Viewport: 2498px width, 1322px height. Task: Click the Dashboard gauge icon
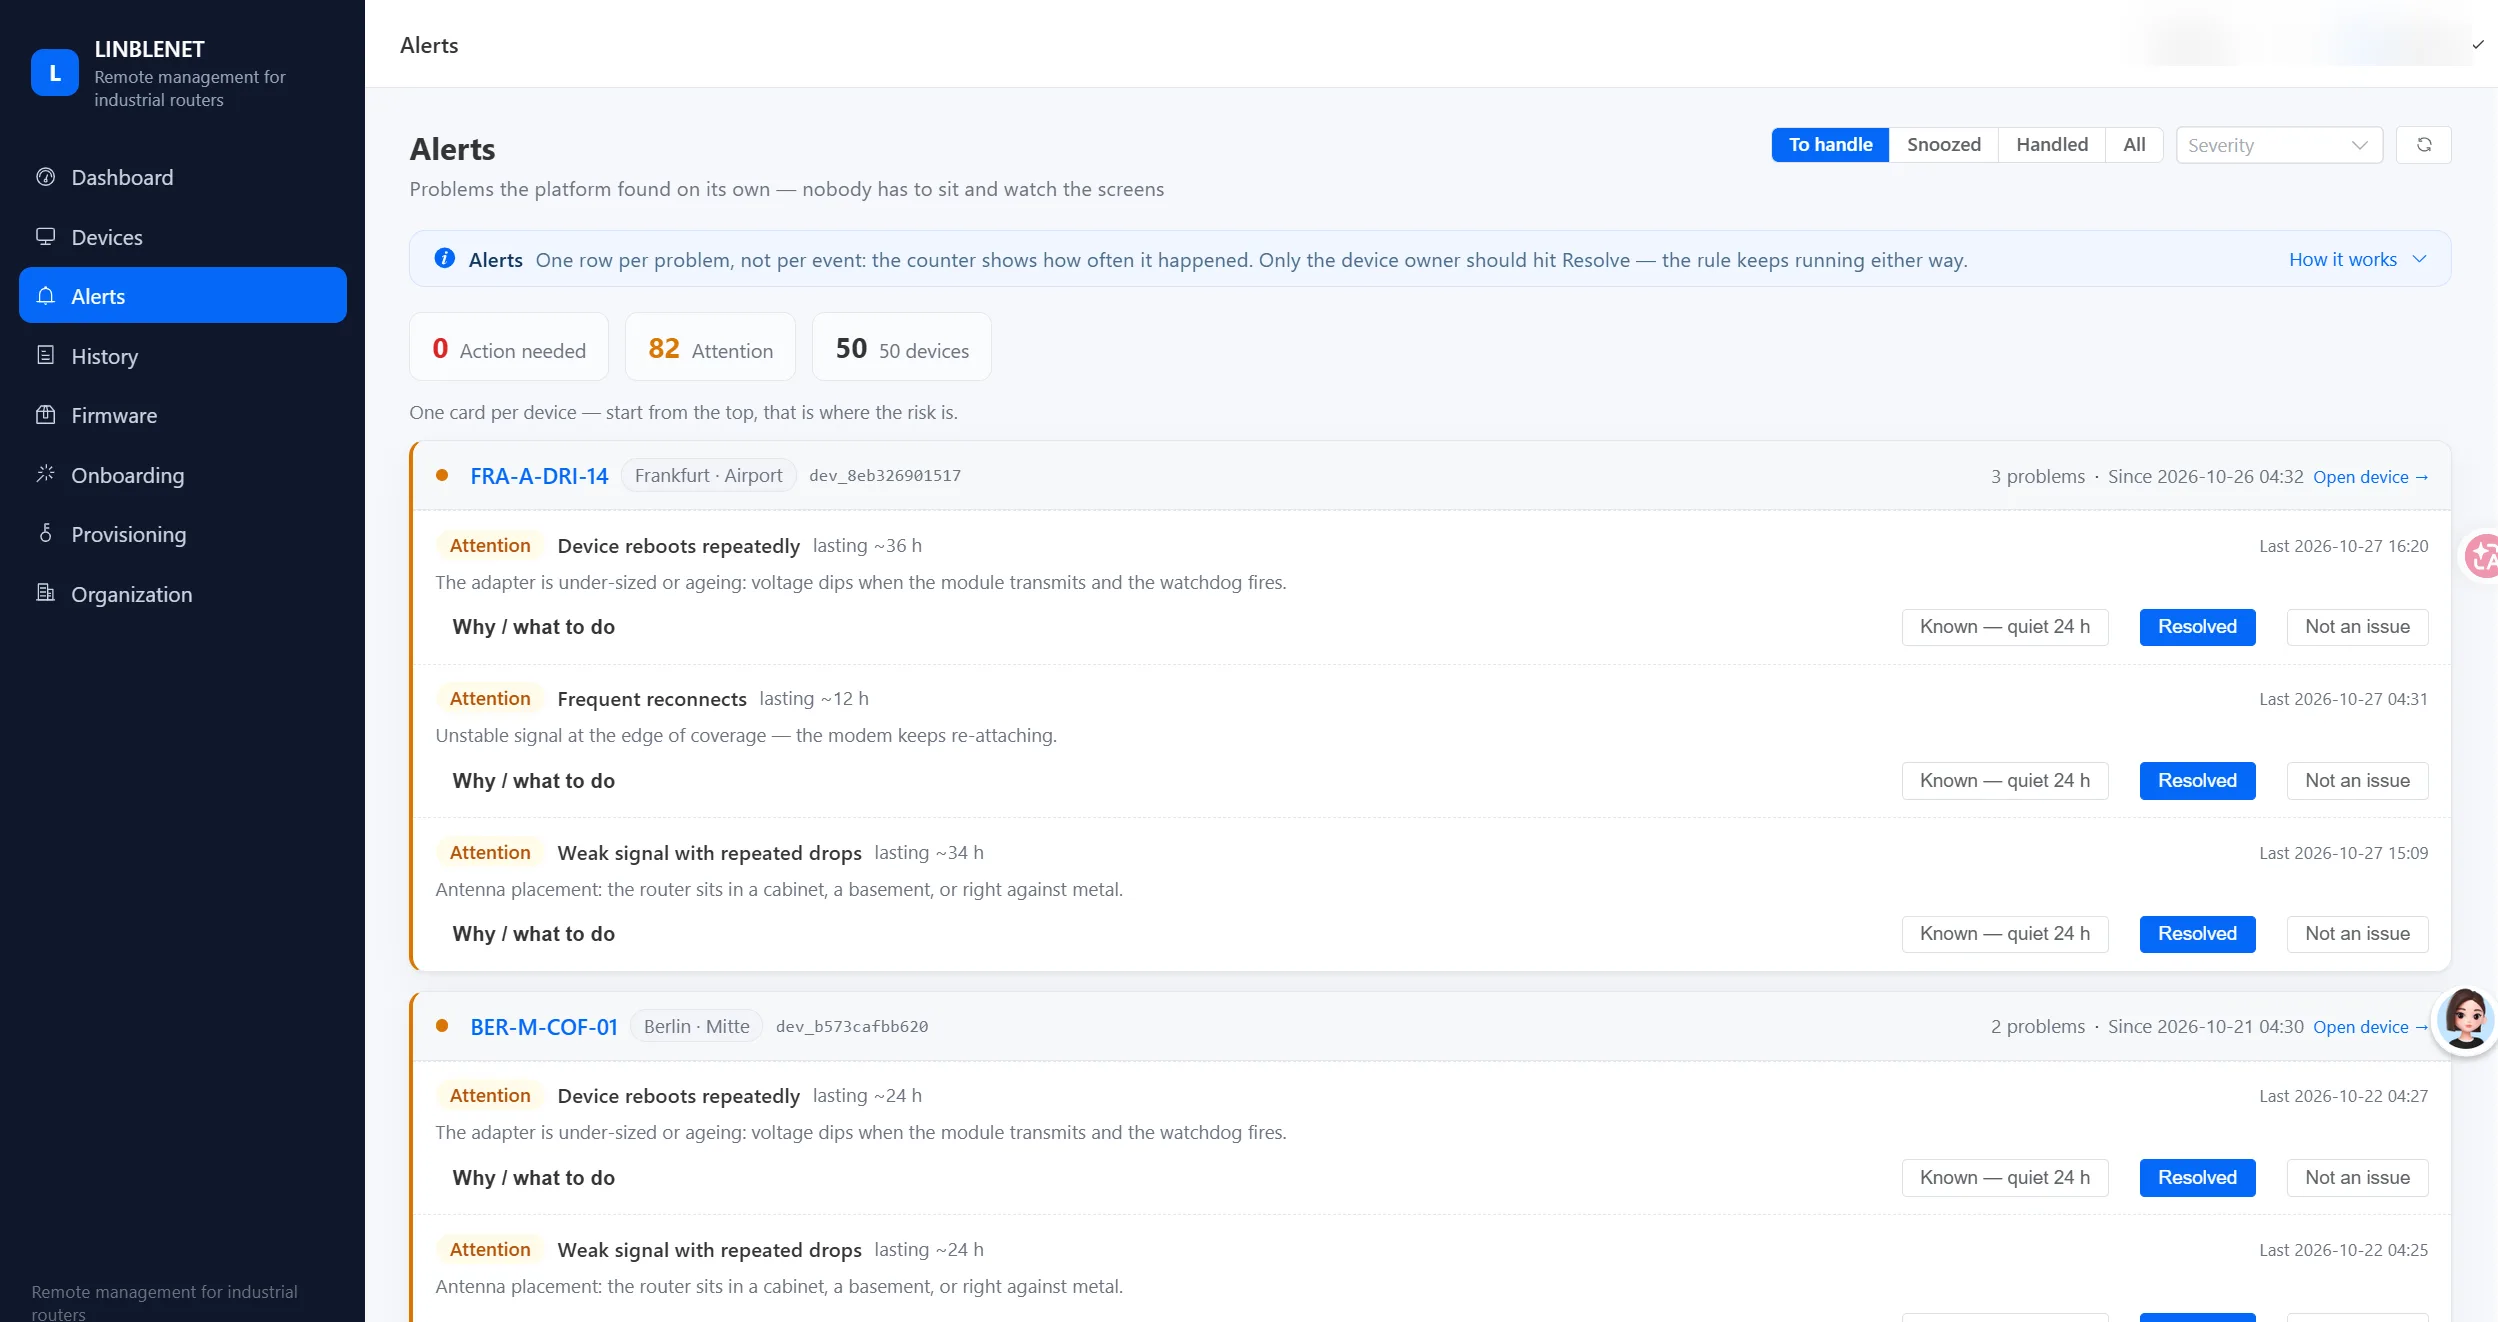click(x=46, y=177)
